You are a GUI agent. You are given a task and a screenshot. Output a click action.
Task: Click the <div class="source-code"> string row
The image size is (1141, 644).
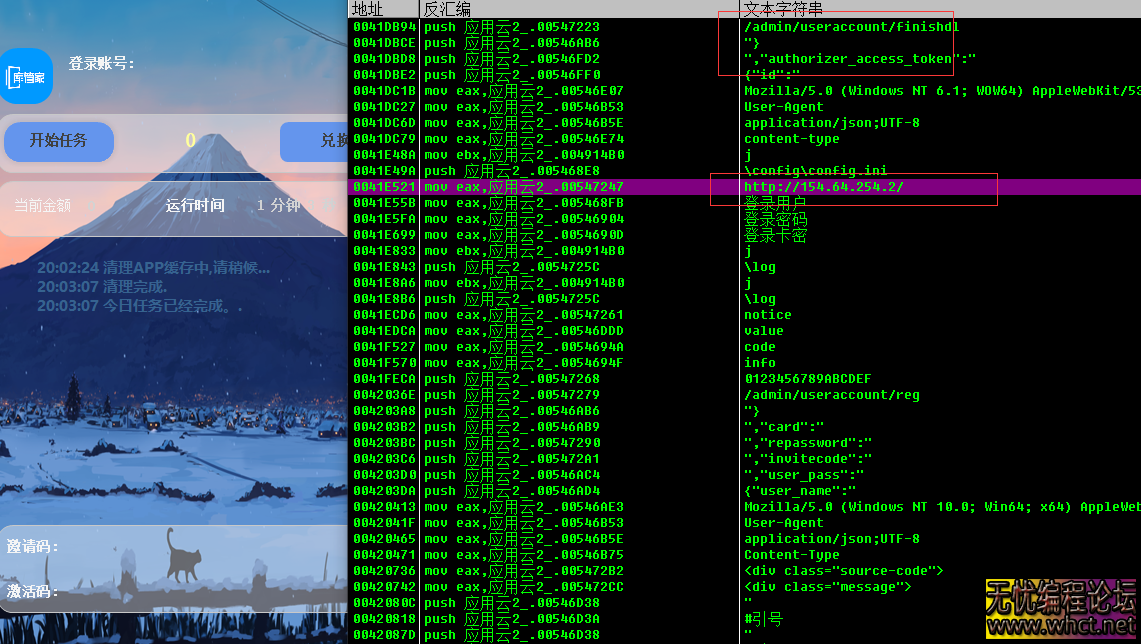(x=843, y=571)
